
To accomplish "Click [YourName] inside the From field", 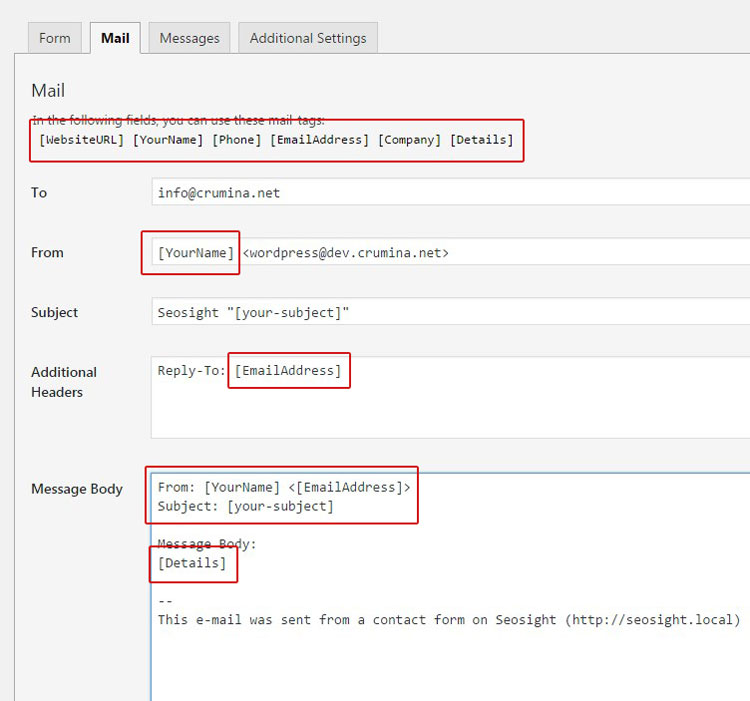I will (x=195, y=253).
